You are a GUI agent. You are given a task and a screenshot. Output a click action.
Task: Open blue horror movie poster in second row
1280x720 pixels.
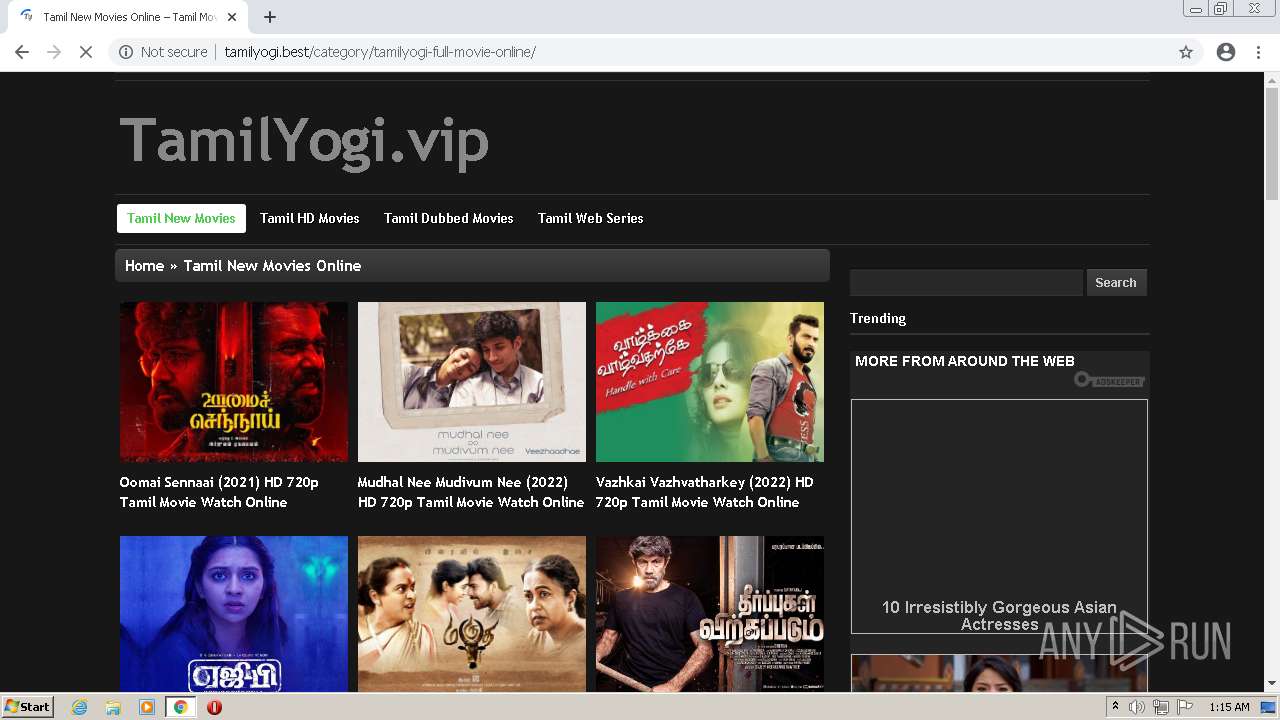pyautogui.click(x=234, y=614)
